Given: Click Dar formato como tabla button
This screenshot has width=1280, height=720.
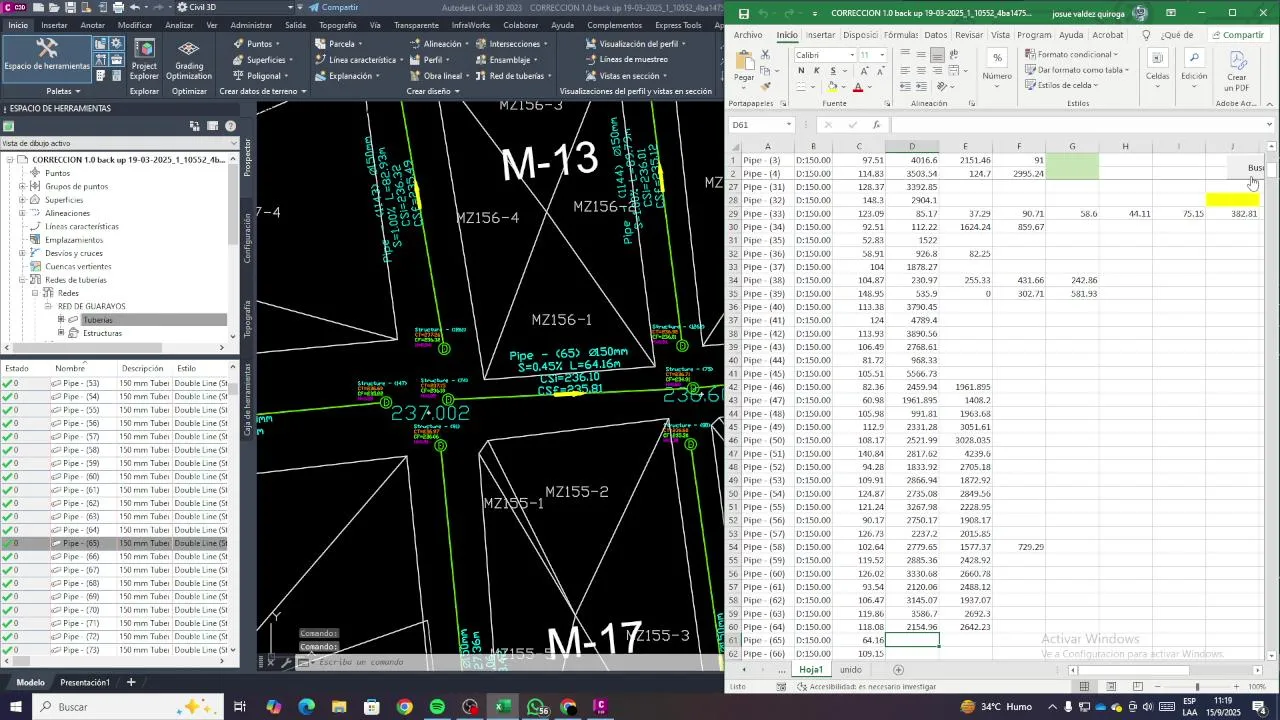Looking at the screenshot, I should click(x=1077, y=70).
